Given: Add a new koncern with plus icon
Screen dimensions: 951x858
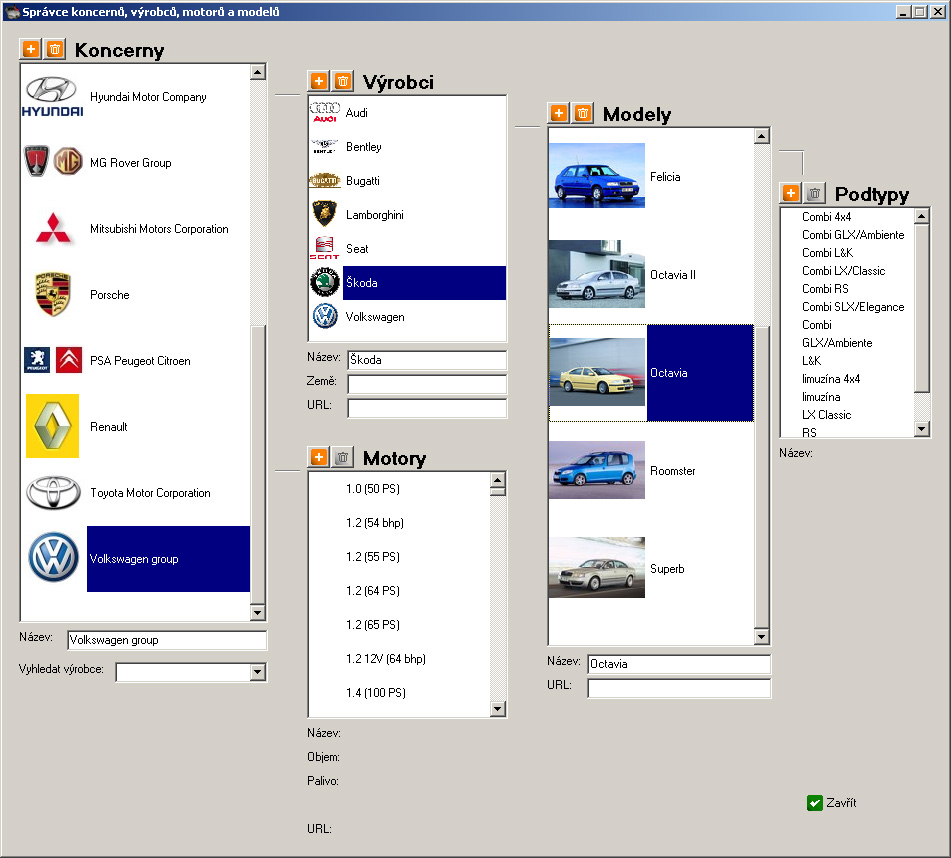Looking at the screenshot, I should [x=30, y=49].
